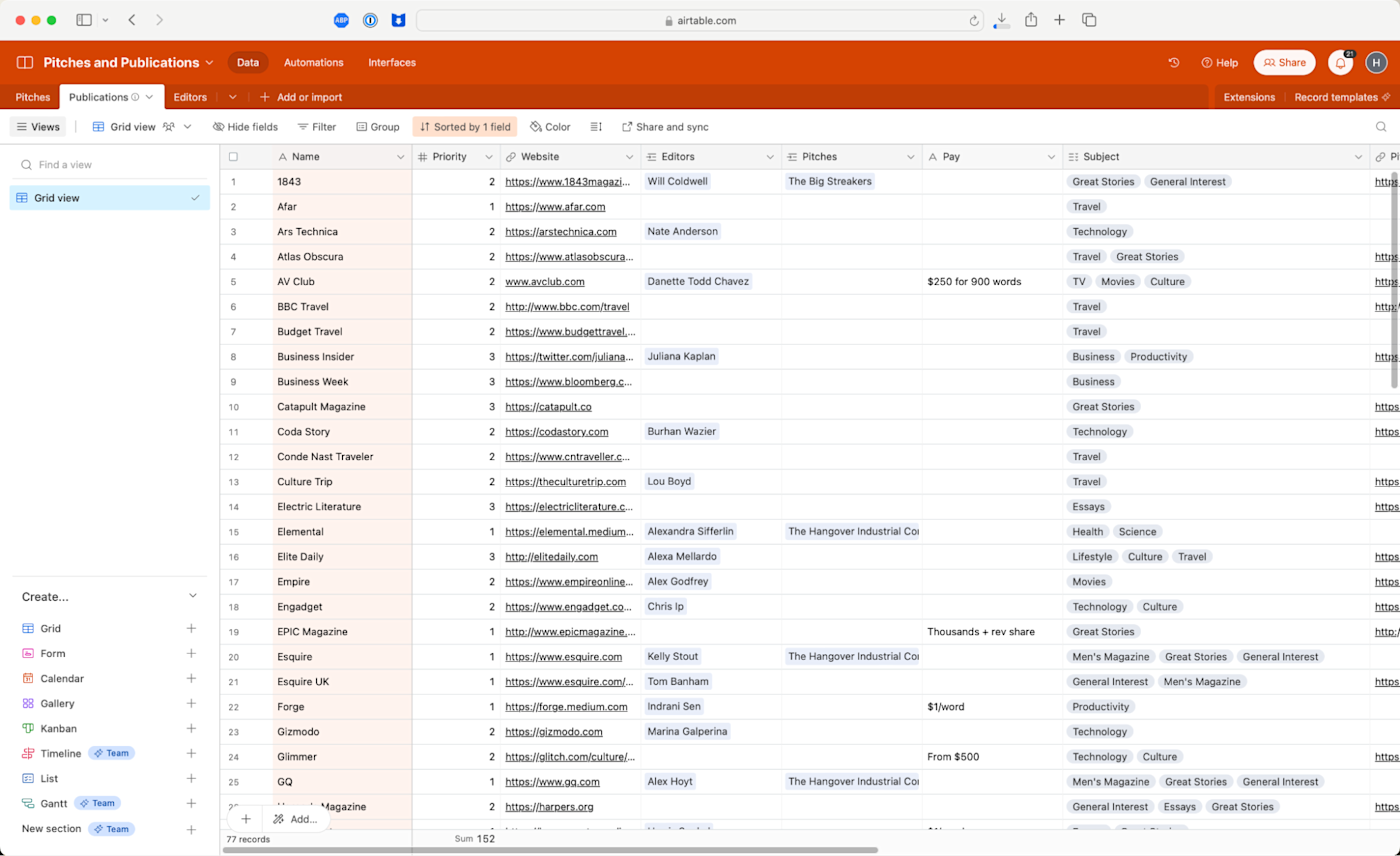Open Help
The image size is (1400, 856).
coord(1219,62)
